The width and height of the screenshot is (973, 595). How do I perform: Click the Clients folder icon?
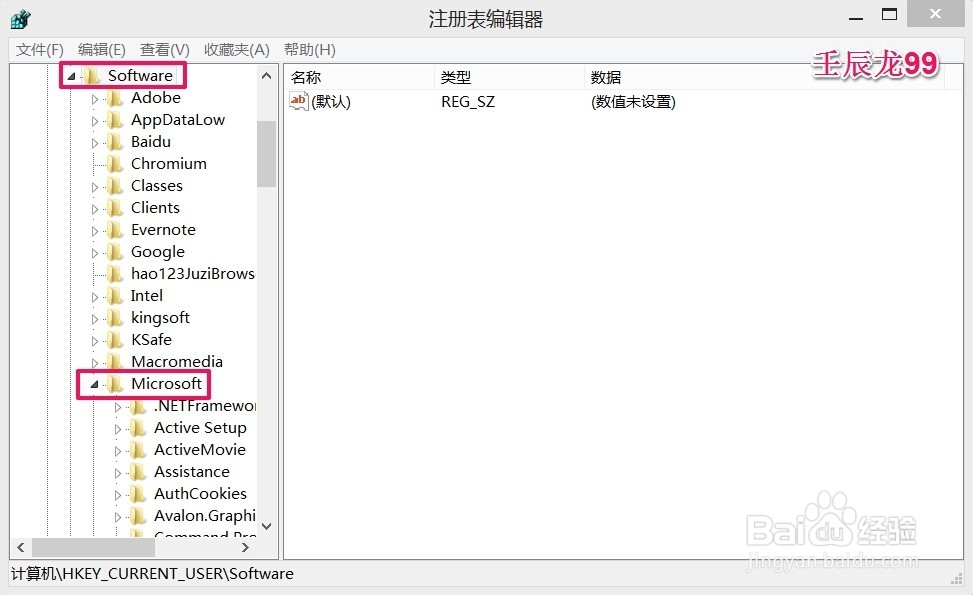(114, 208)
